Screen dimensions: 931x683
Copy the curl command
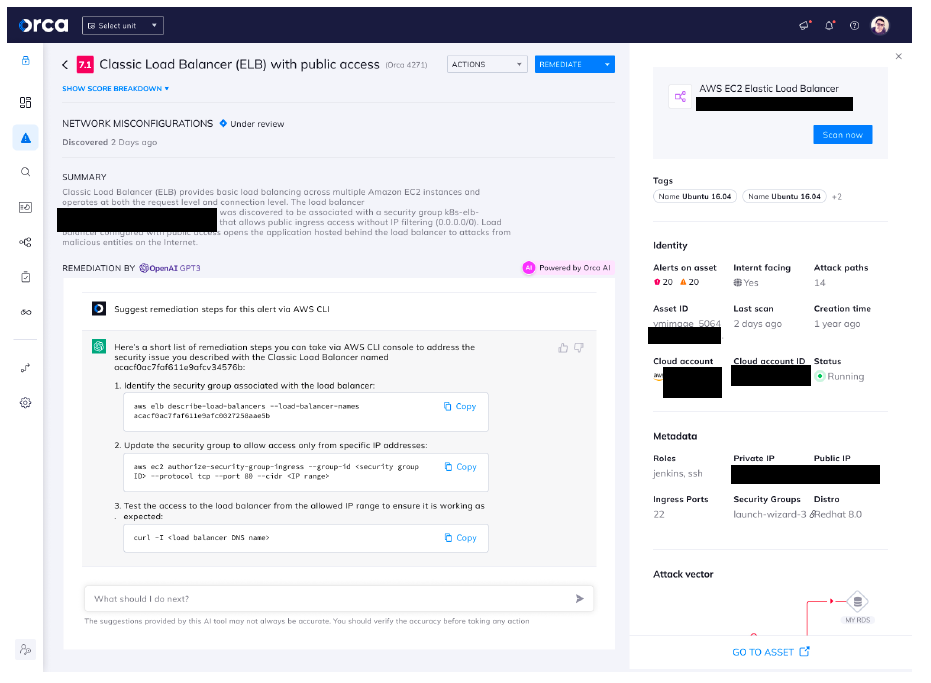461,537
